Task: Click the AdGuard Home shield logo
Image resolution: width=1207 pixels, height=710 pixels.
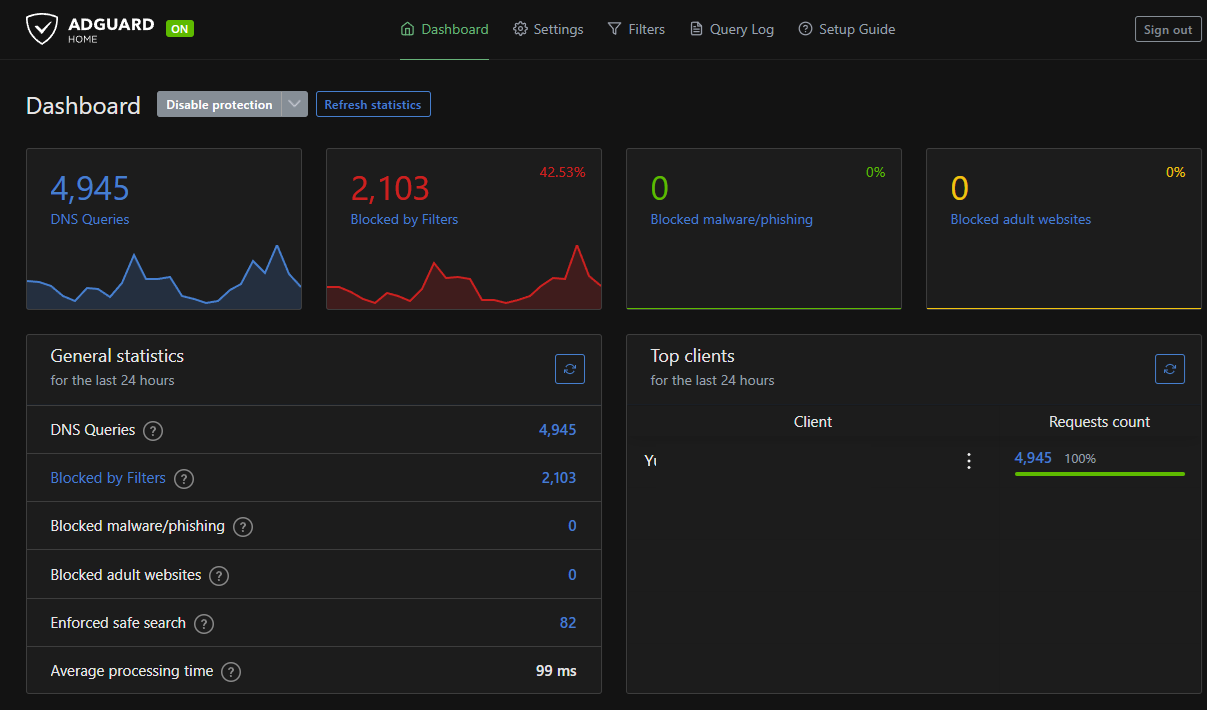Action: tap(42, 29)
